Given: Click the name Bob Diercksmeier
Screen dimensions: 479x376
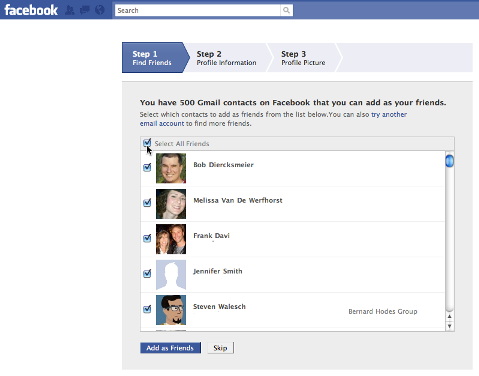Looking at the screenshot, I should pyautogui.click(x=223, y=165).
